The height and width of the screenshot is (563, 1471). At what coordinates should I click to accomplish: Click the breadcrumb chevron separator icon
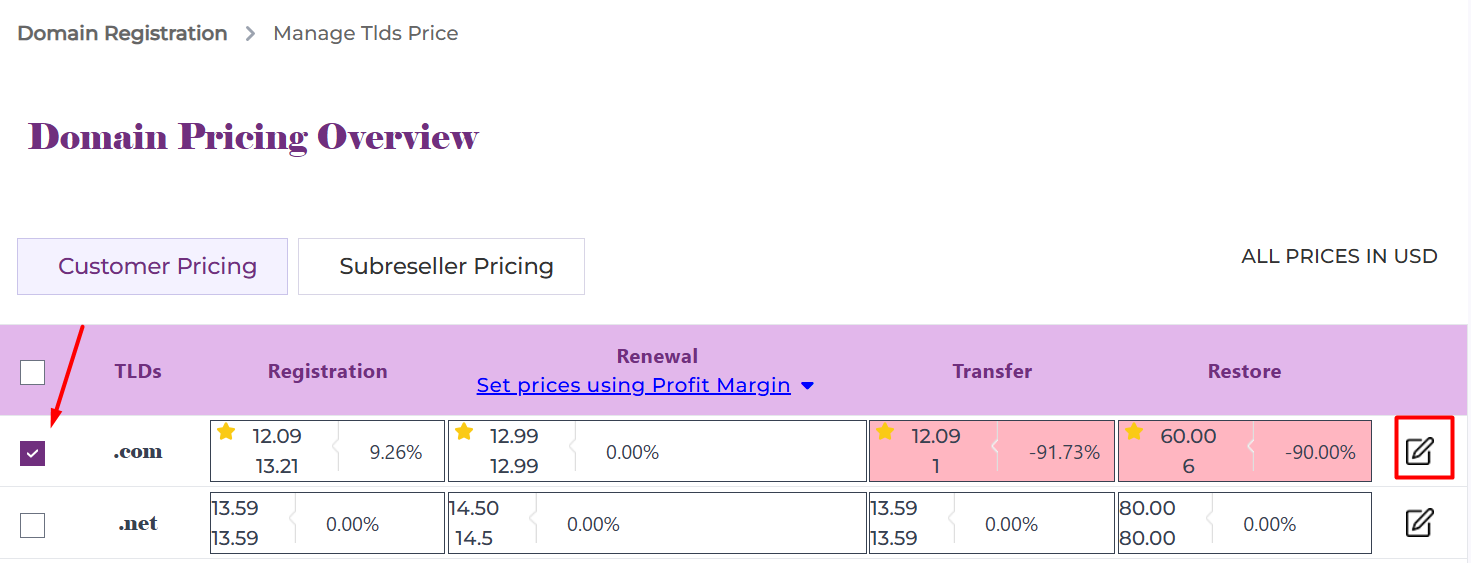[250, 34]
